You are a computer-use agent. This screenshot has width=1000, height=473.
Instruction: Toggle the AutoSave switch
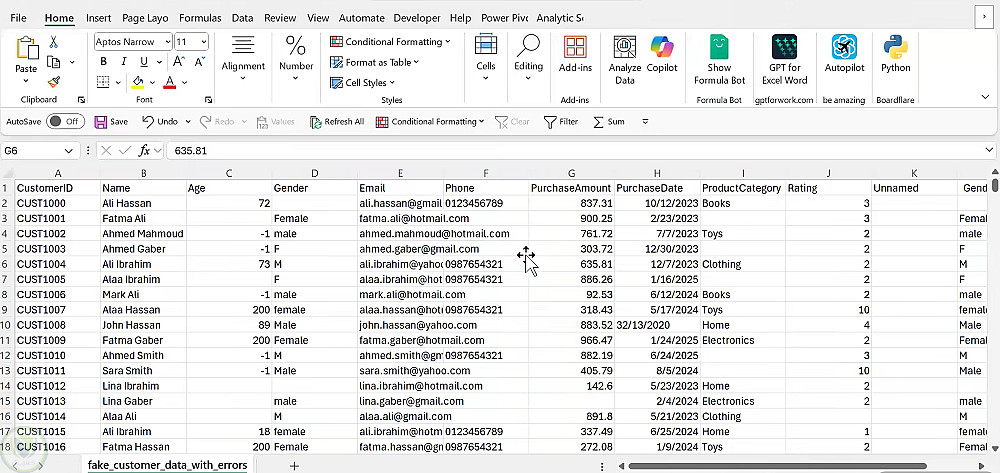[x=65, y=121]
